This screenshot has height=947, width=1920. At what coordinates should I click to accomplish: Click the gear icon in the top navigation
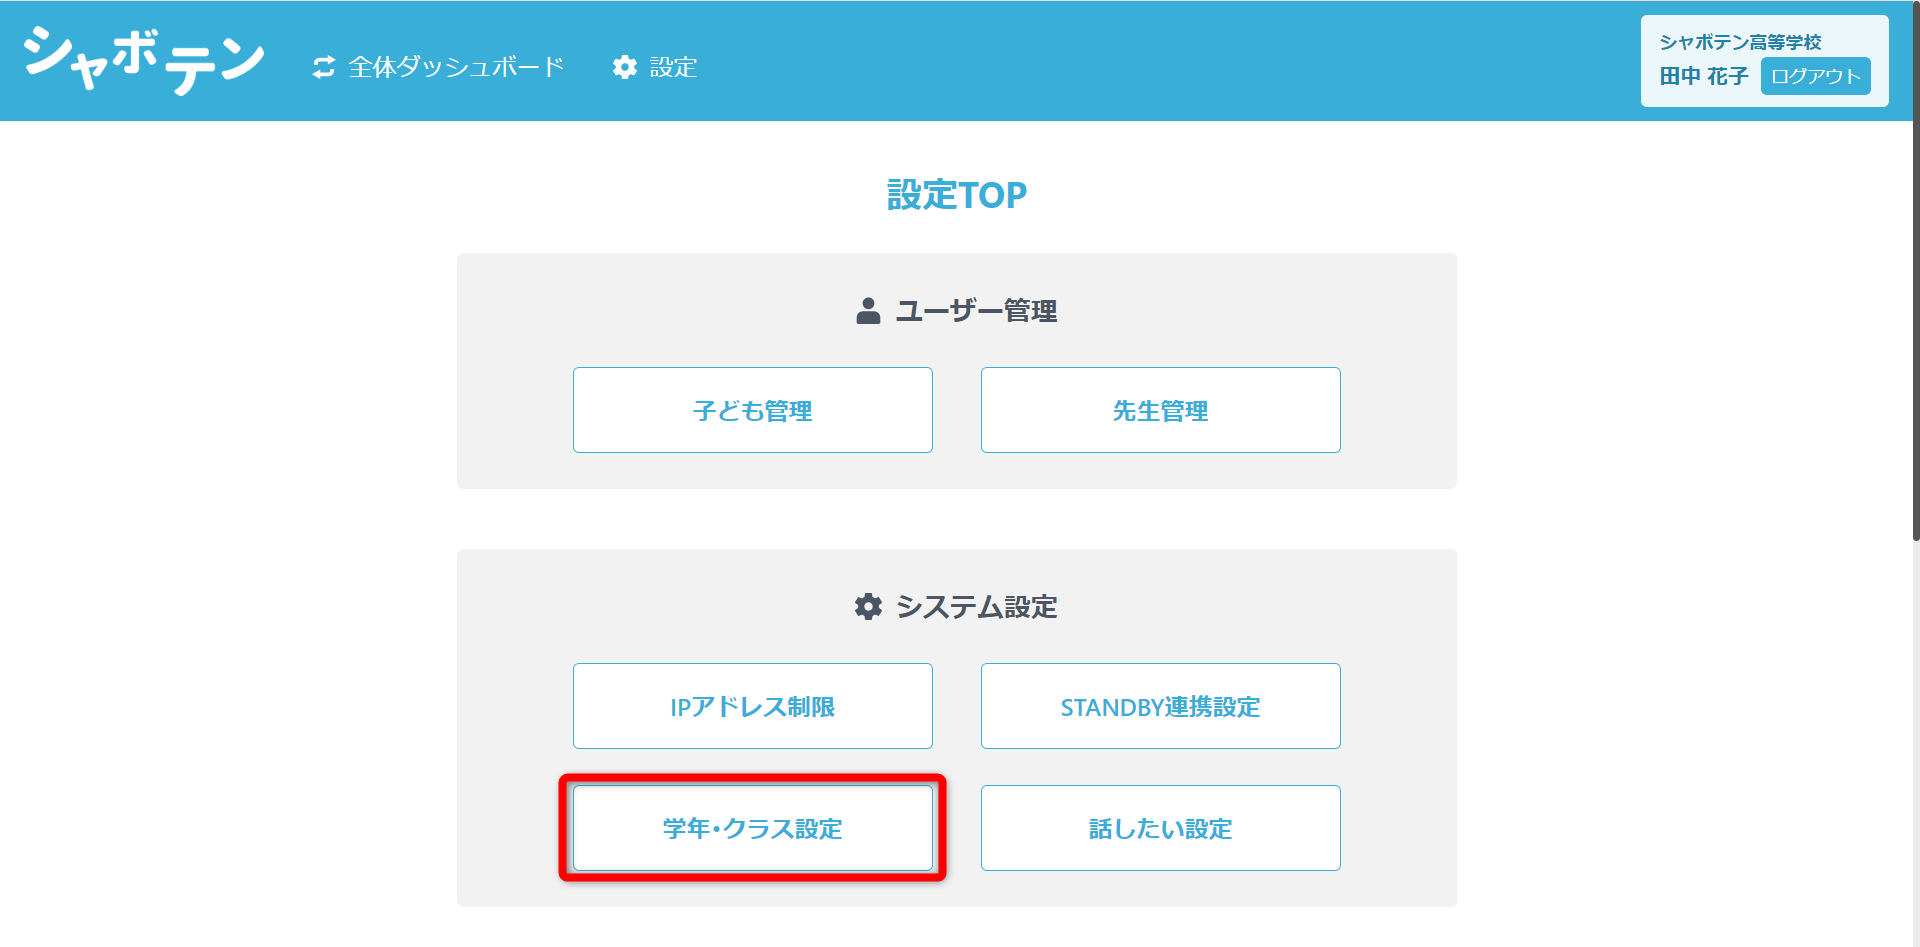click(x=625, y=67)
